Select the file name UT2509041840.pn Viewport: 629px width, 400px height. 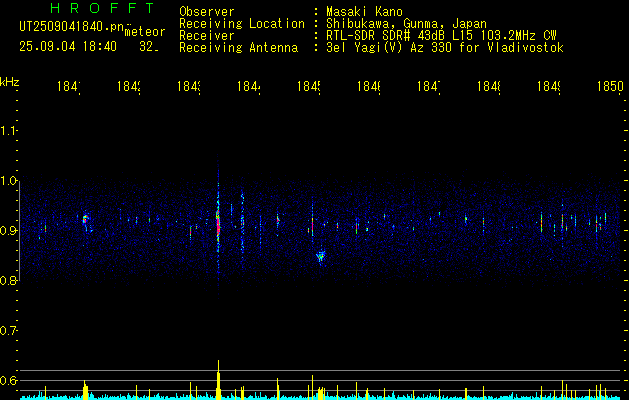(71, 27)
